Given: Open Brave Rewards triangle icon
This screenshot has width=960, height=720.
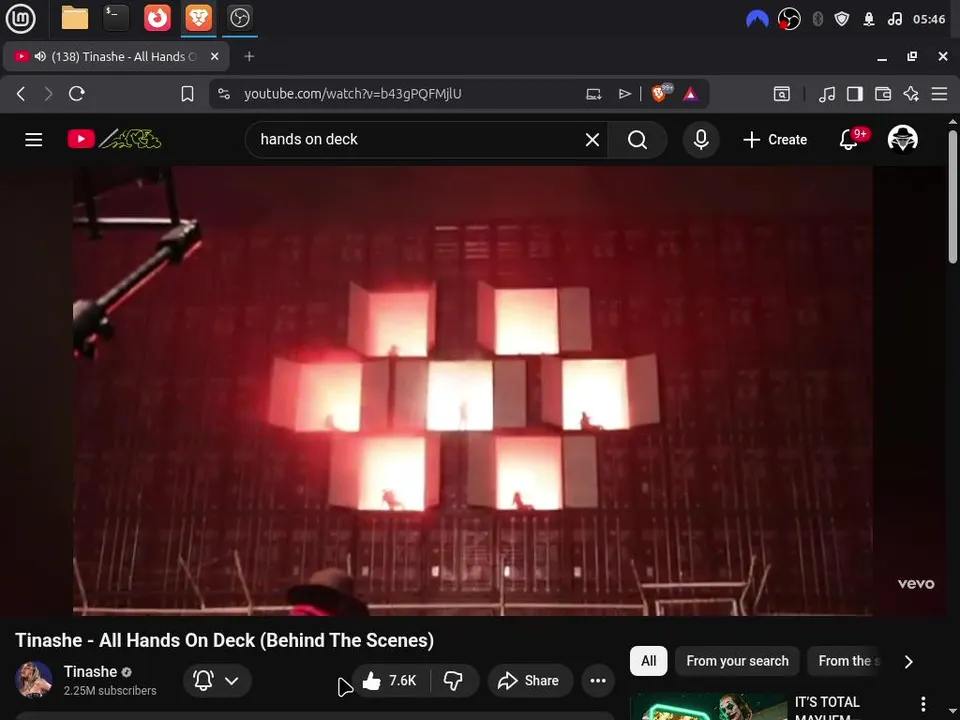Looking at the screenshot, I should tap(691, 94).
